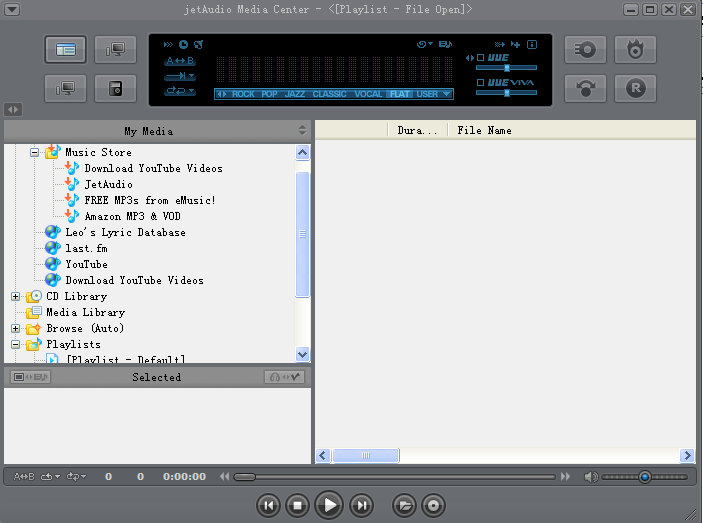Expand the CD Library tree node

[x=16, y=296]
